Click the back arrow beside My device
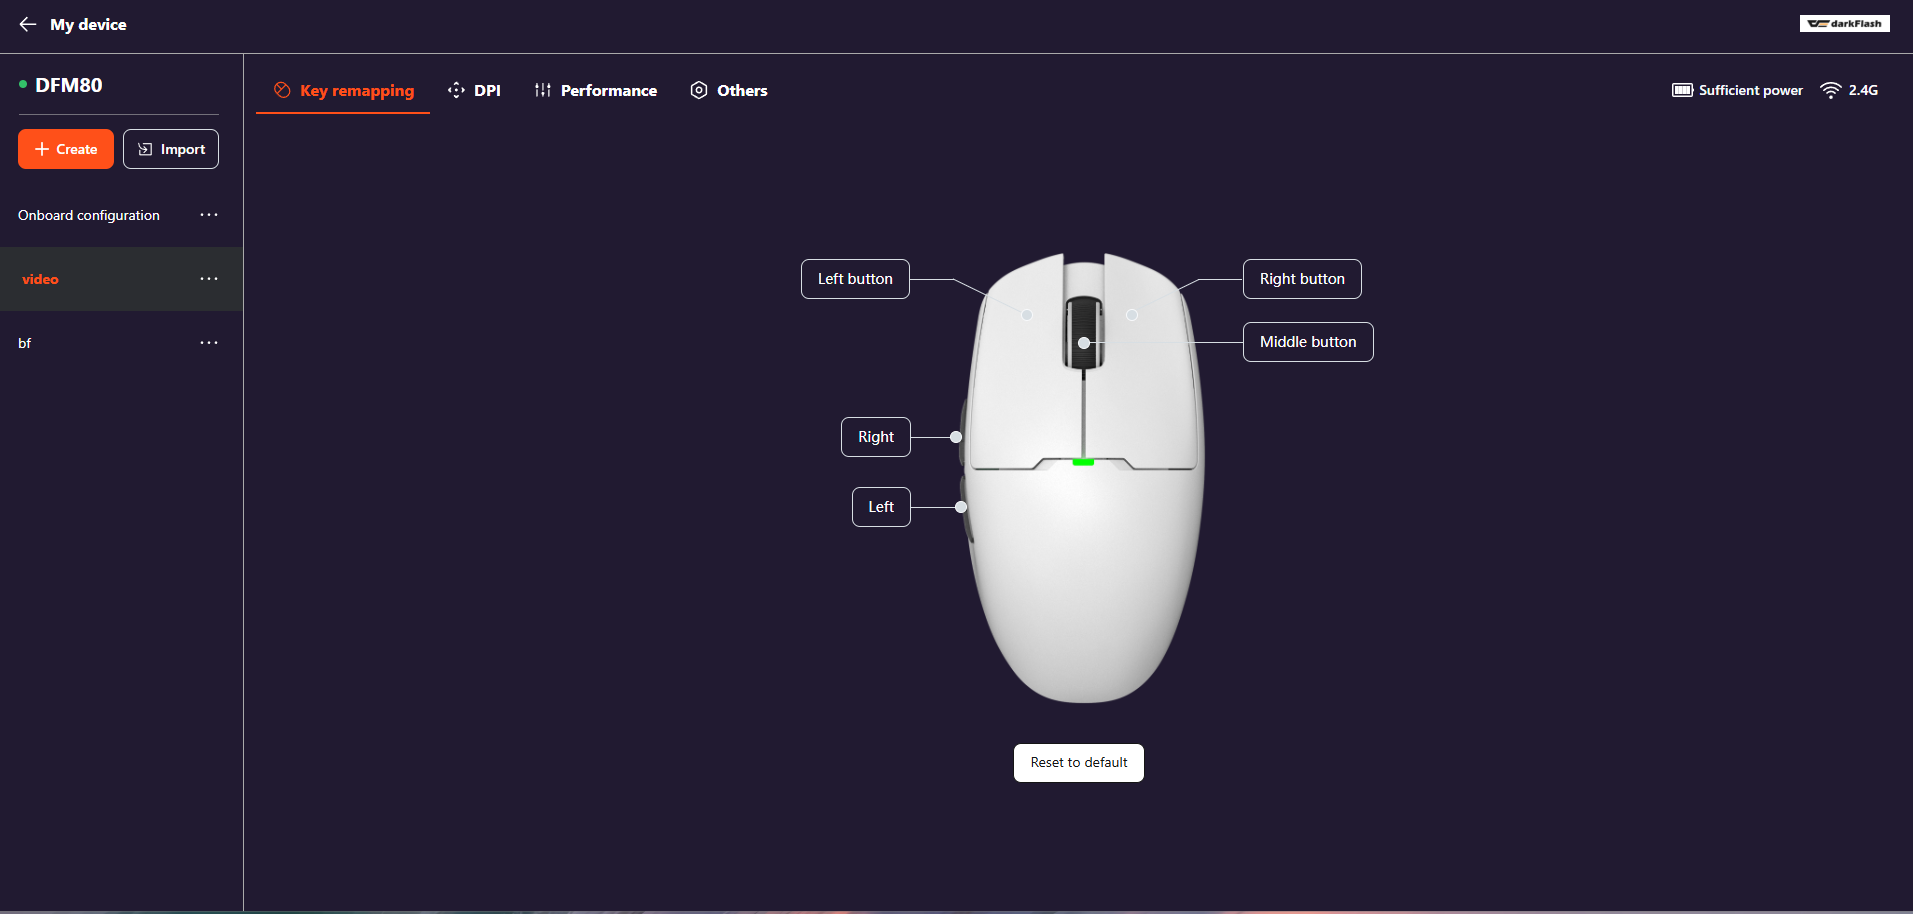Viewport: 1913px width, 914px height. [28, 24]
